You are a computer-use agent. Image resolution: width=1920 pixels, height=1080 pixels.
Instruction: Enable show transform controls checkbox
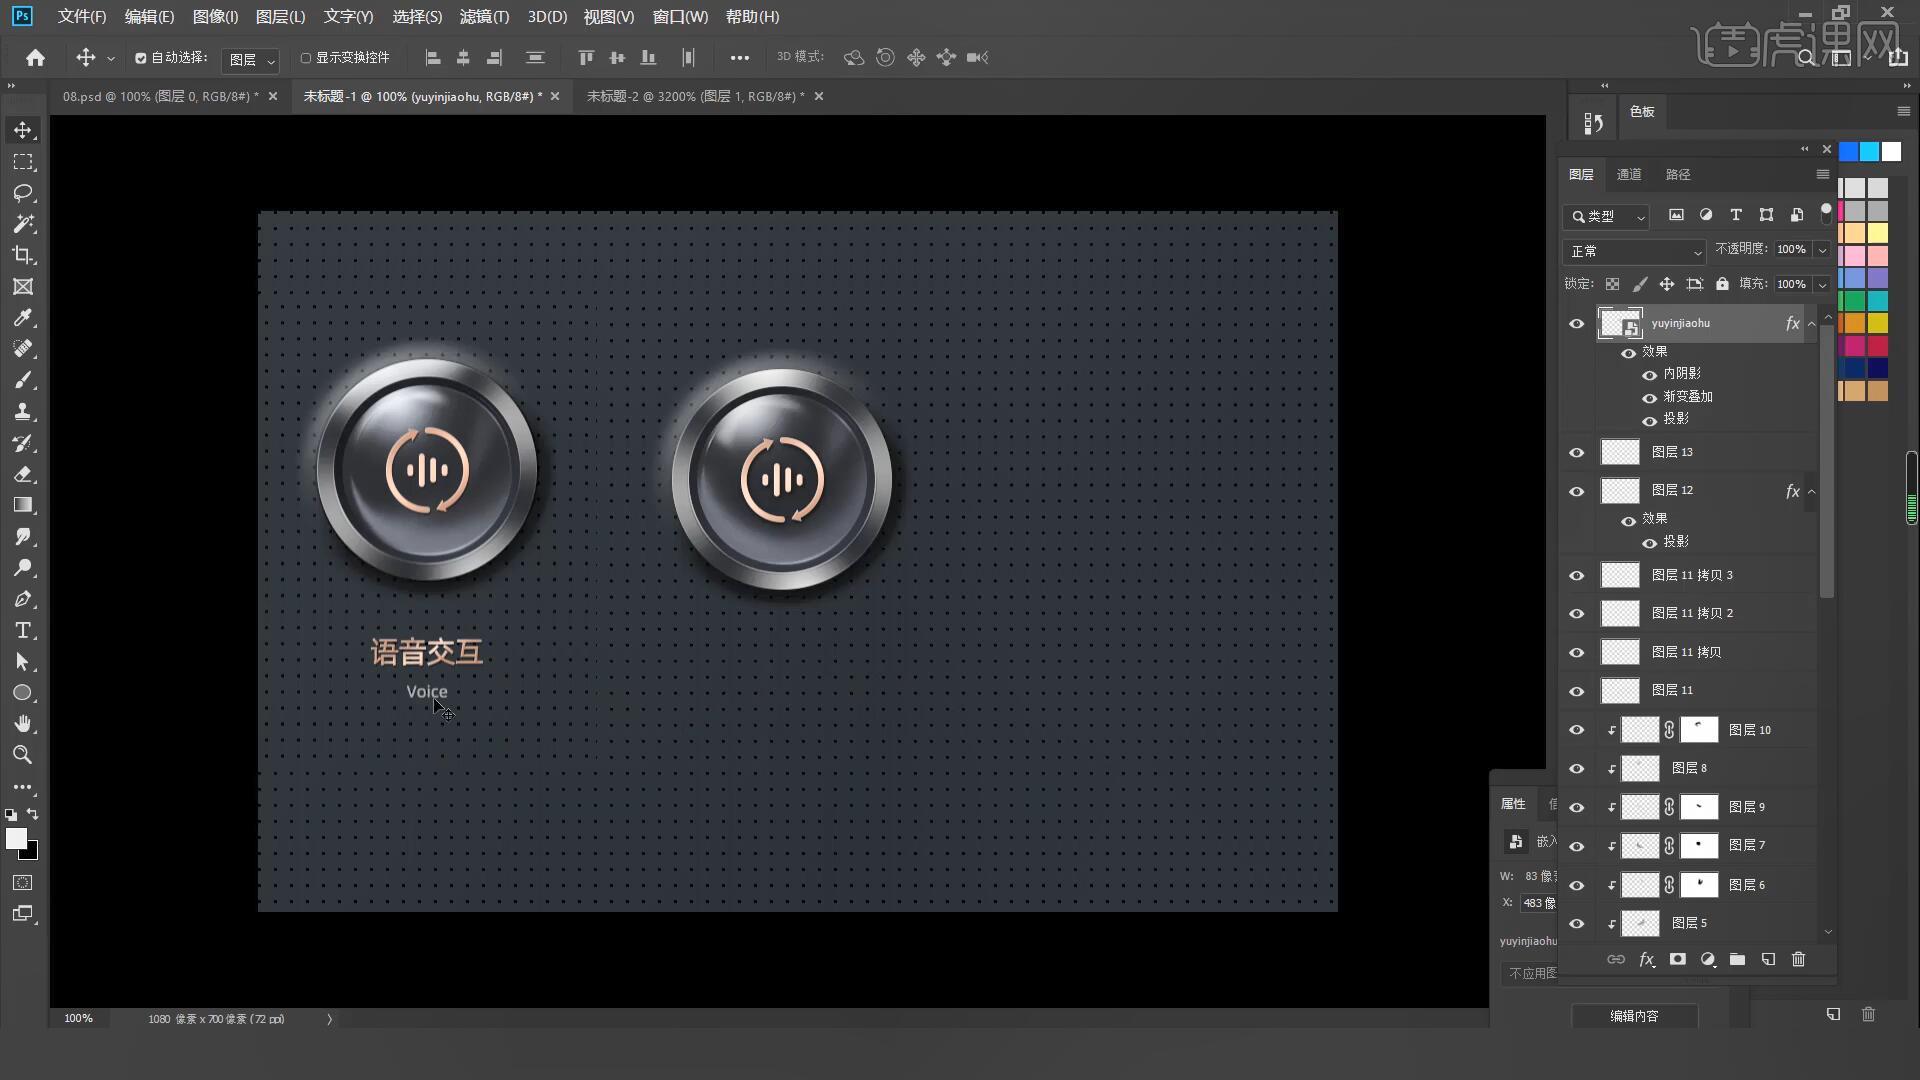point(306,58)
